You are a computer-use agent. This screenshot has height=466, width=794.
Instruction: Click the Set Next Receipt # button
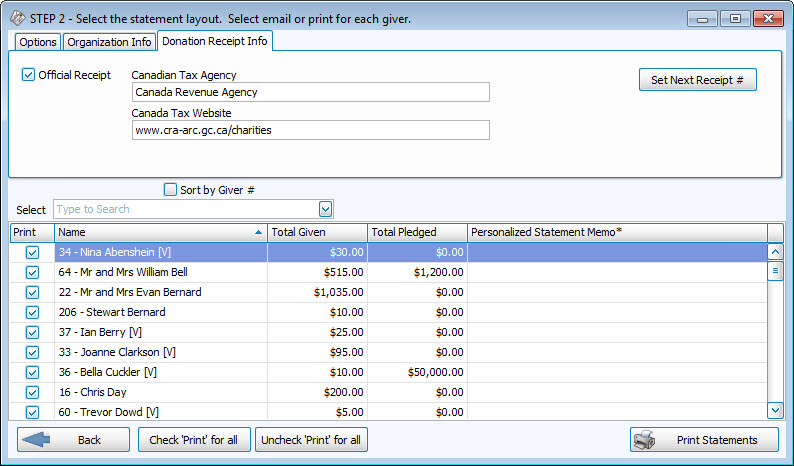(x=697, y=80)
